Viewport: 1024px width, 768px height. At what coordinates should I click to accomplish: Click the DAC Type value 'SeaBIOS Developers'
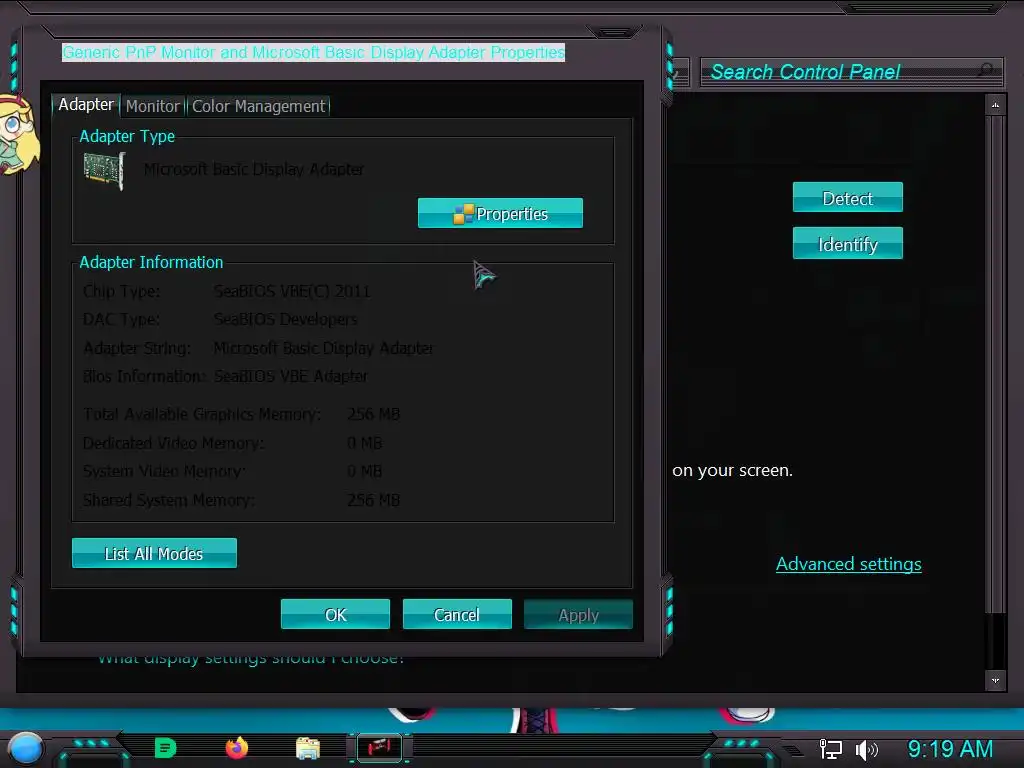(x=285, y=319)
